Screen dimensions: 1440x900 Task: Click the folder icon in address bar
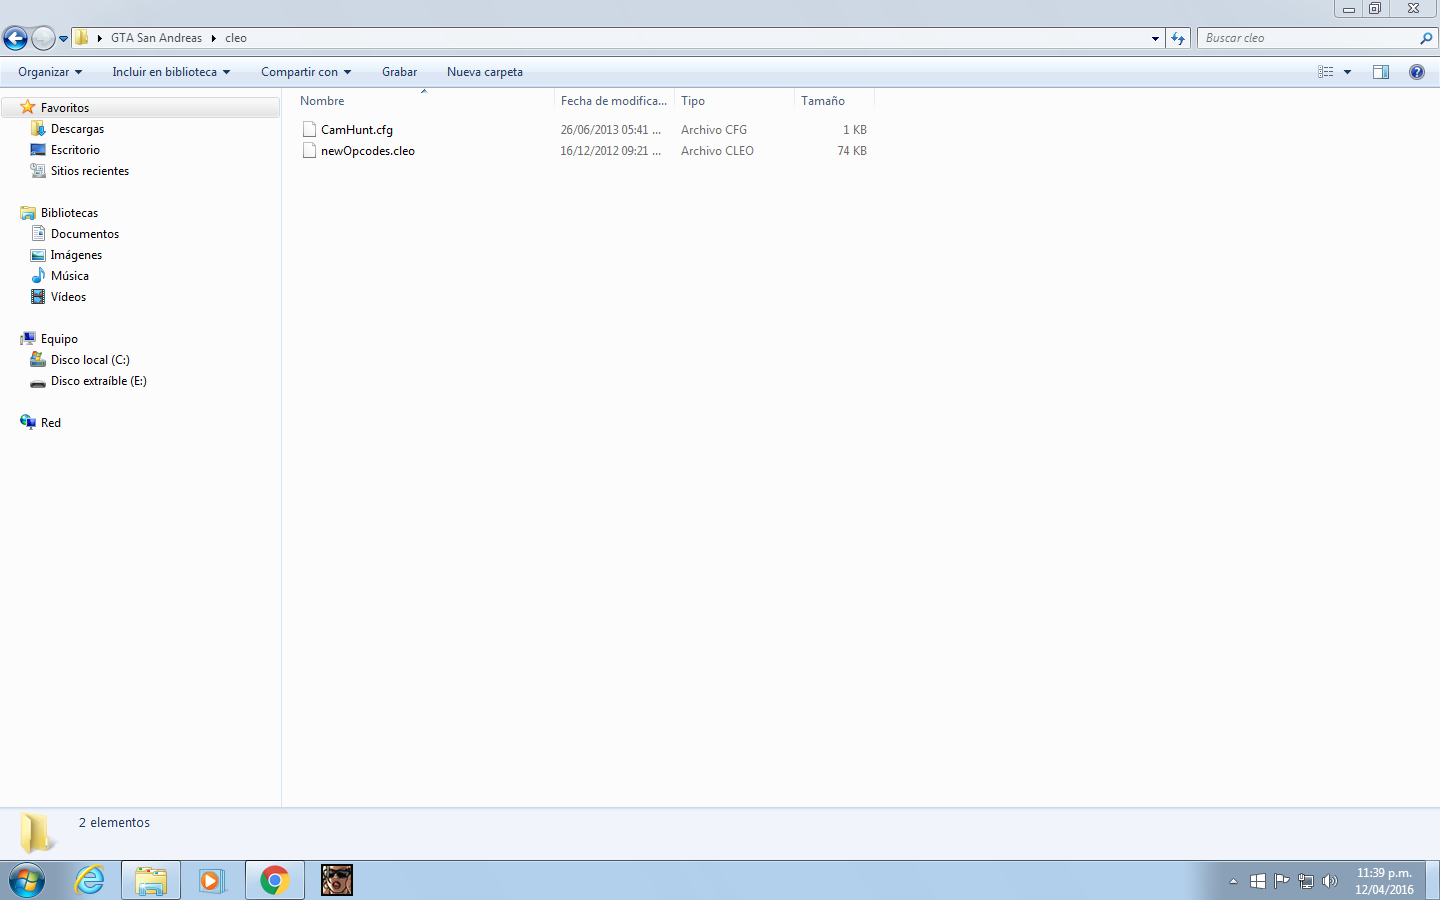[82, 38]
